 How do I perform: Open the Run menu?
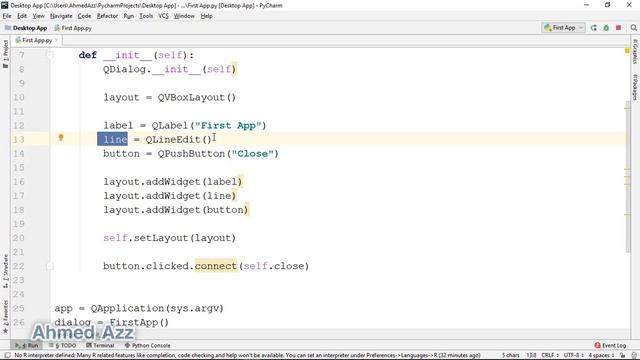129,16
